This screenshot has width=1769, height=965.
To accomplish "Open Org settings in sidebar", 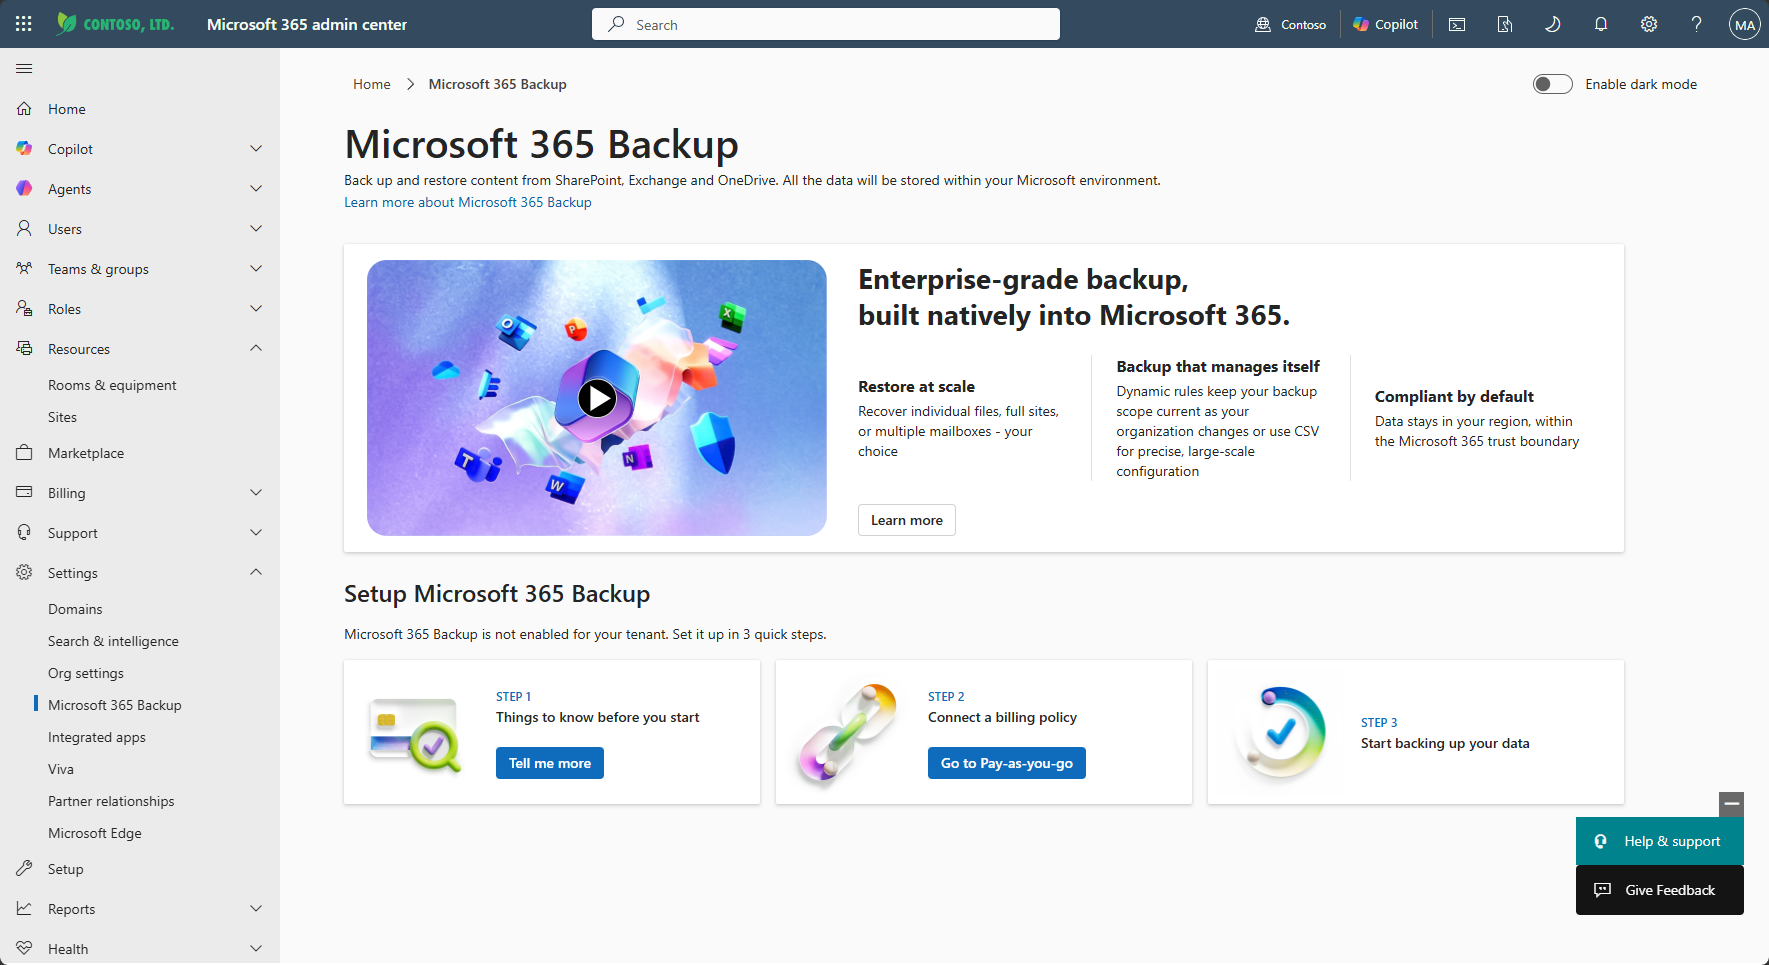I will 86,673.
